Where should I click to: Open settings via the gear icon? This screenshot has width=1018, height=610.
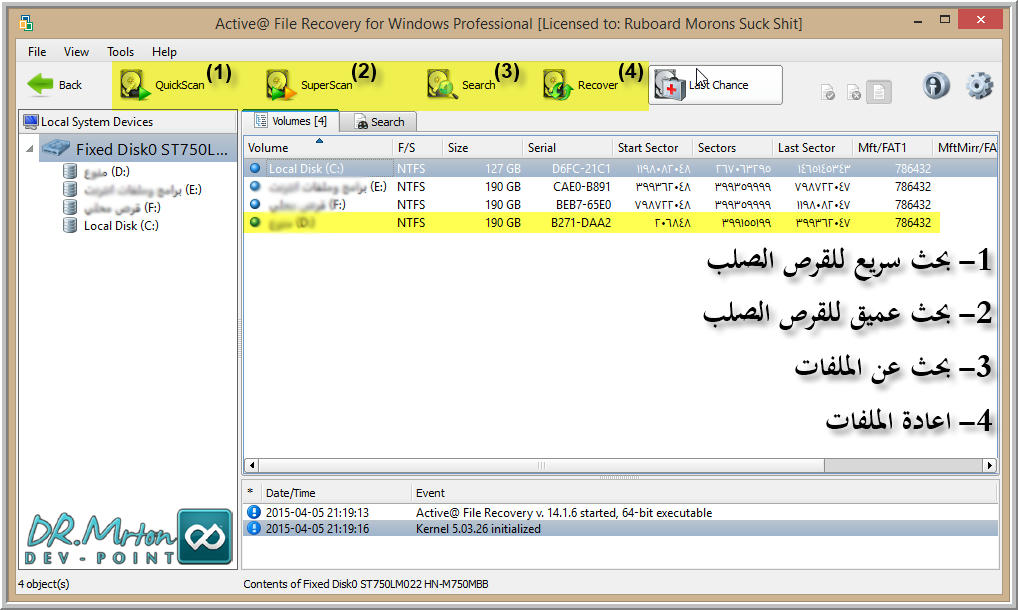979,86
